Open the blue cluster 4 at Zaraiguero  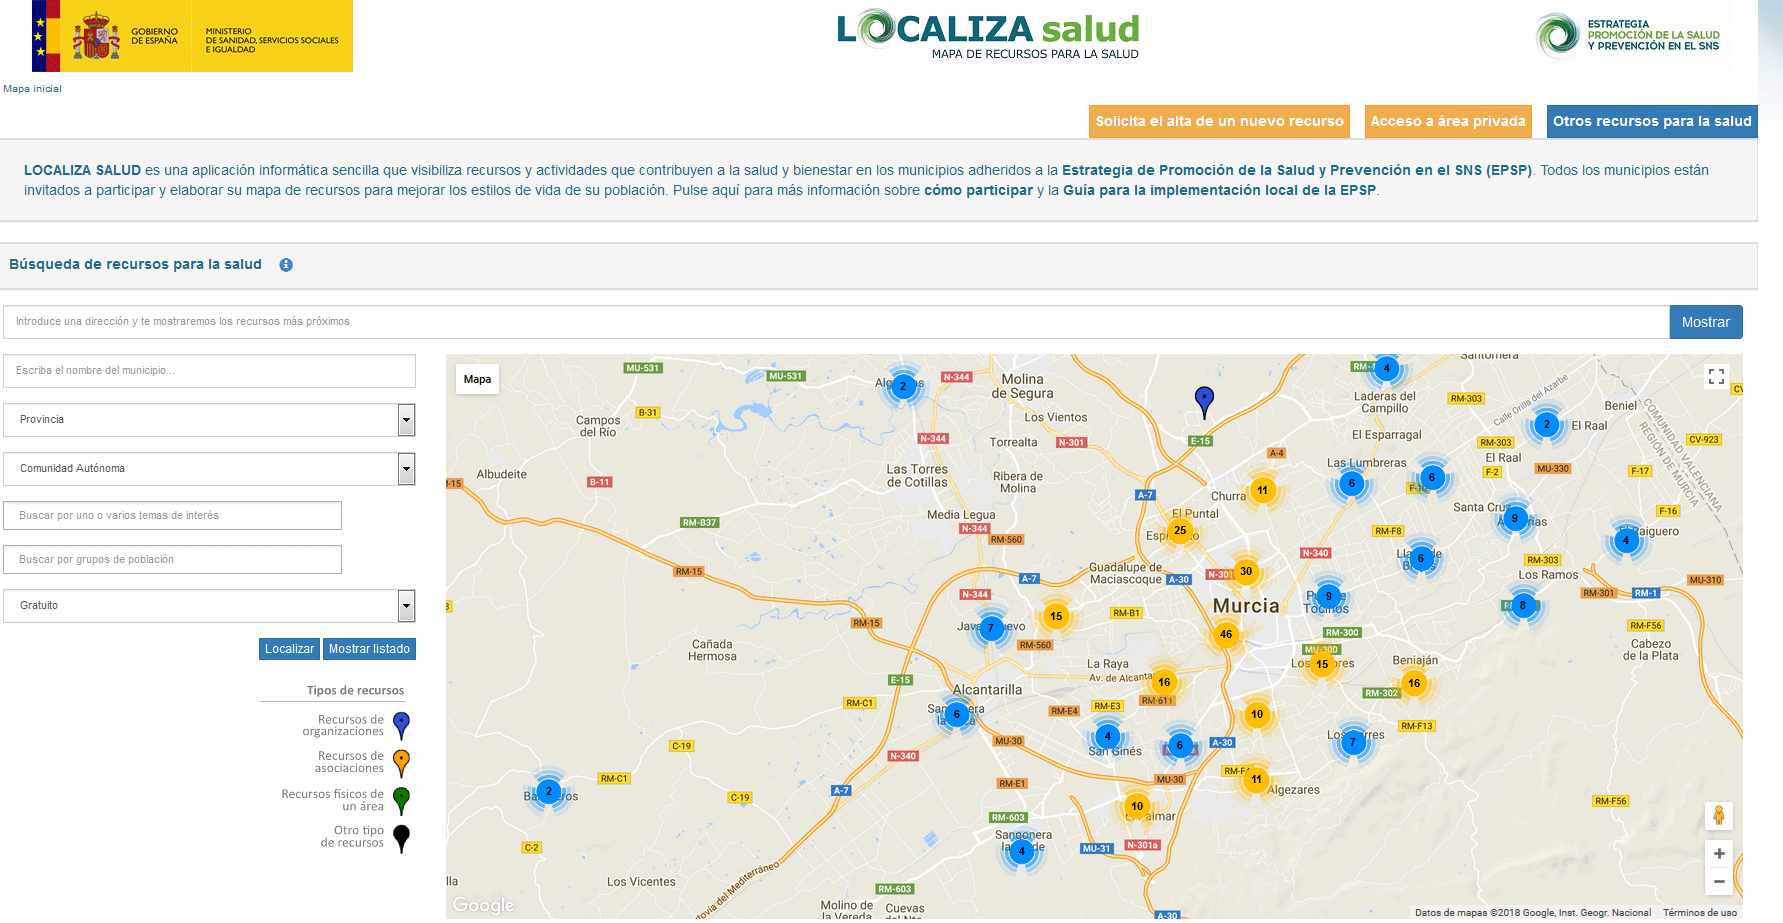point(1626,541)
